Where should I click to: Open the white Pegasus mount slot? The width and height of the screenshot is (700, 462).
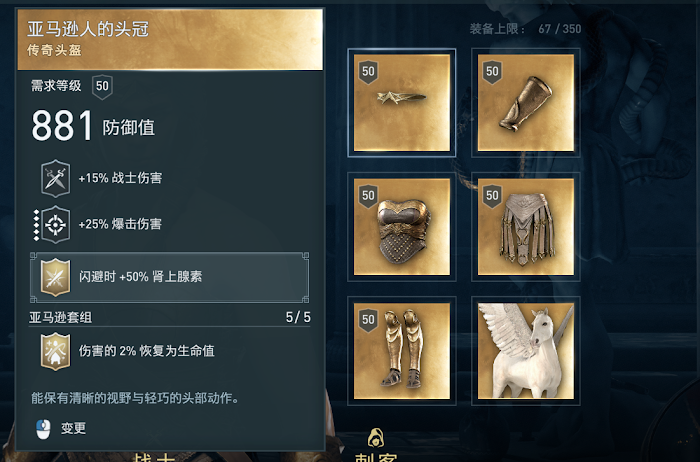pos(526,351)
